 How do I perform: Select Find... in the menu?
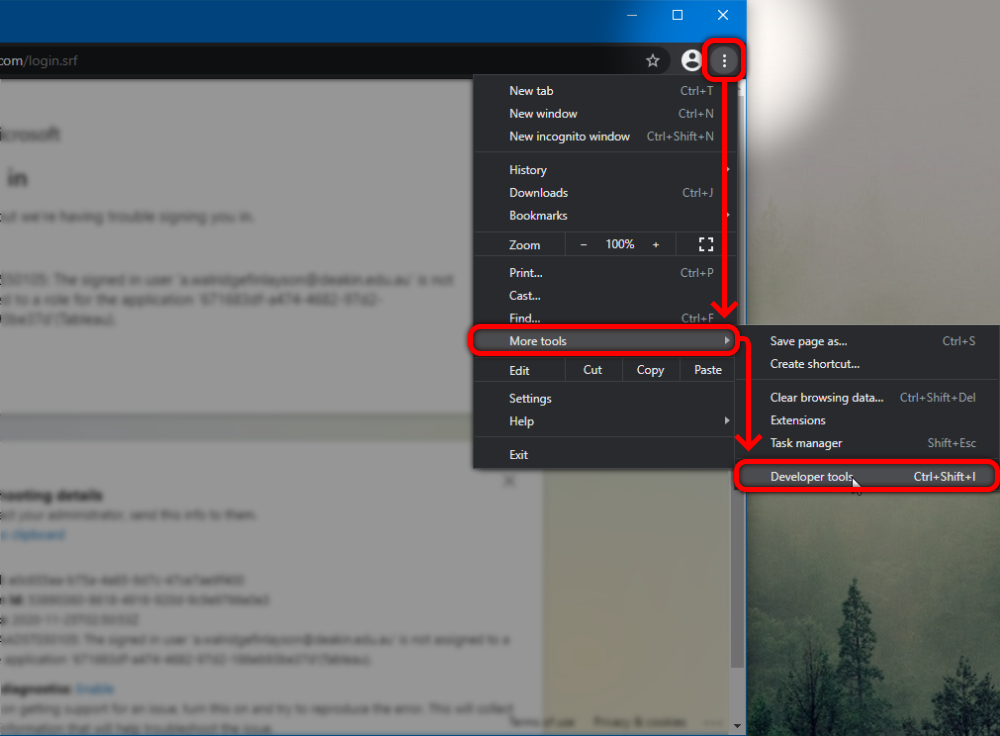point(605,318)
